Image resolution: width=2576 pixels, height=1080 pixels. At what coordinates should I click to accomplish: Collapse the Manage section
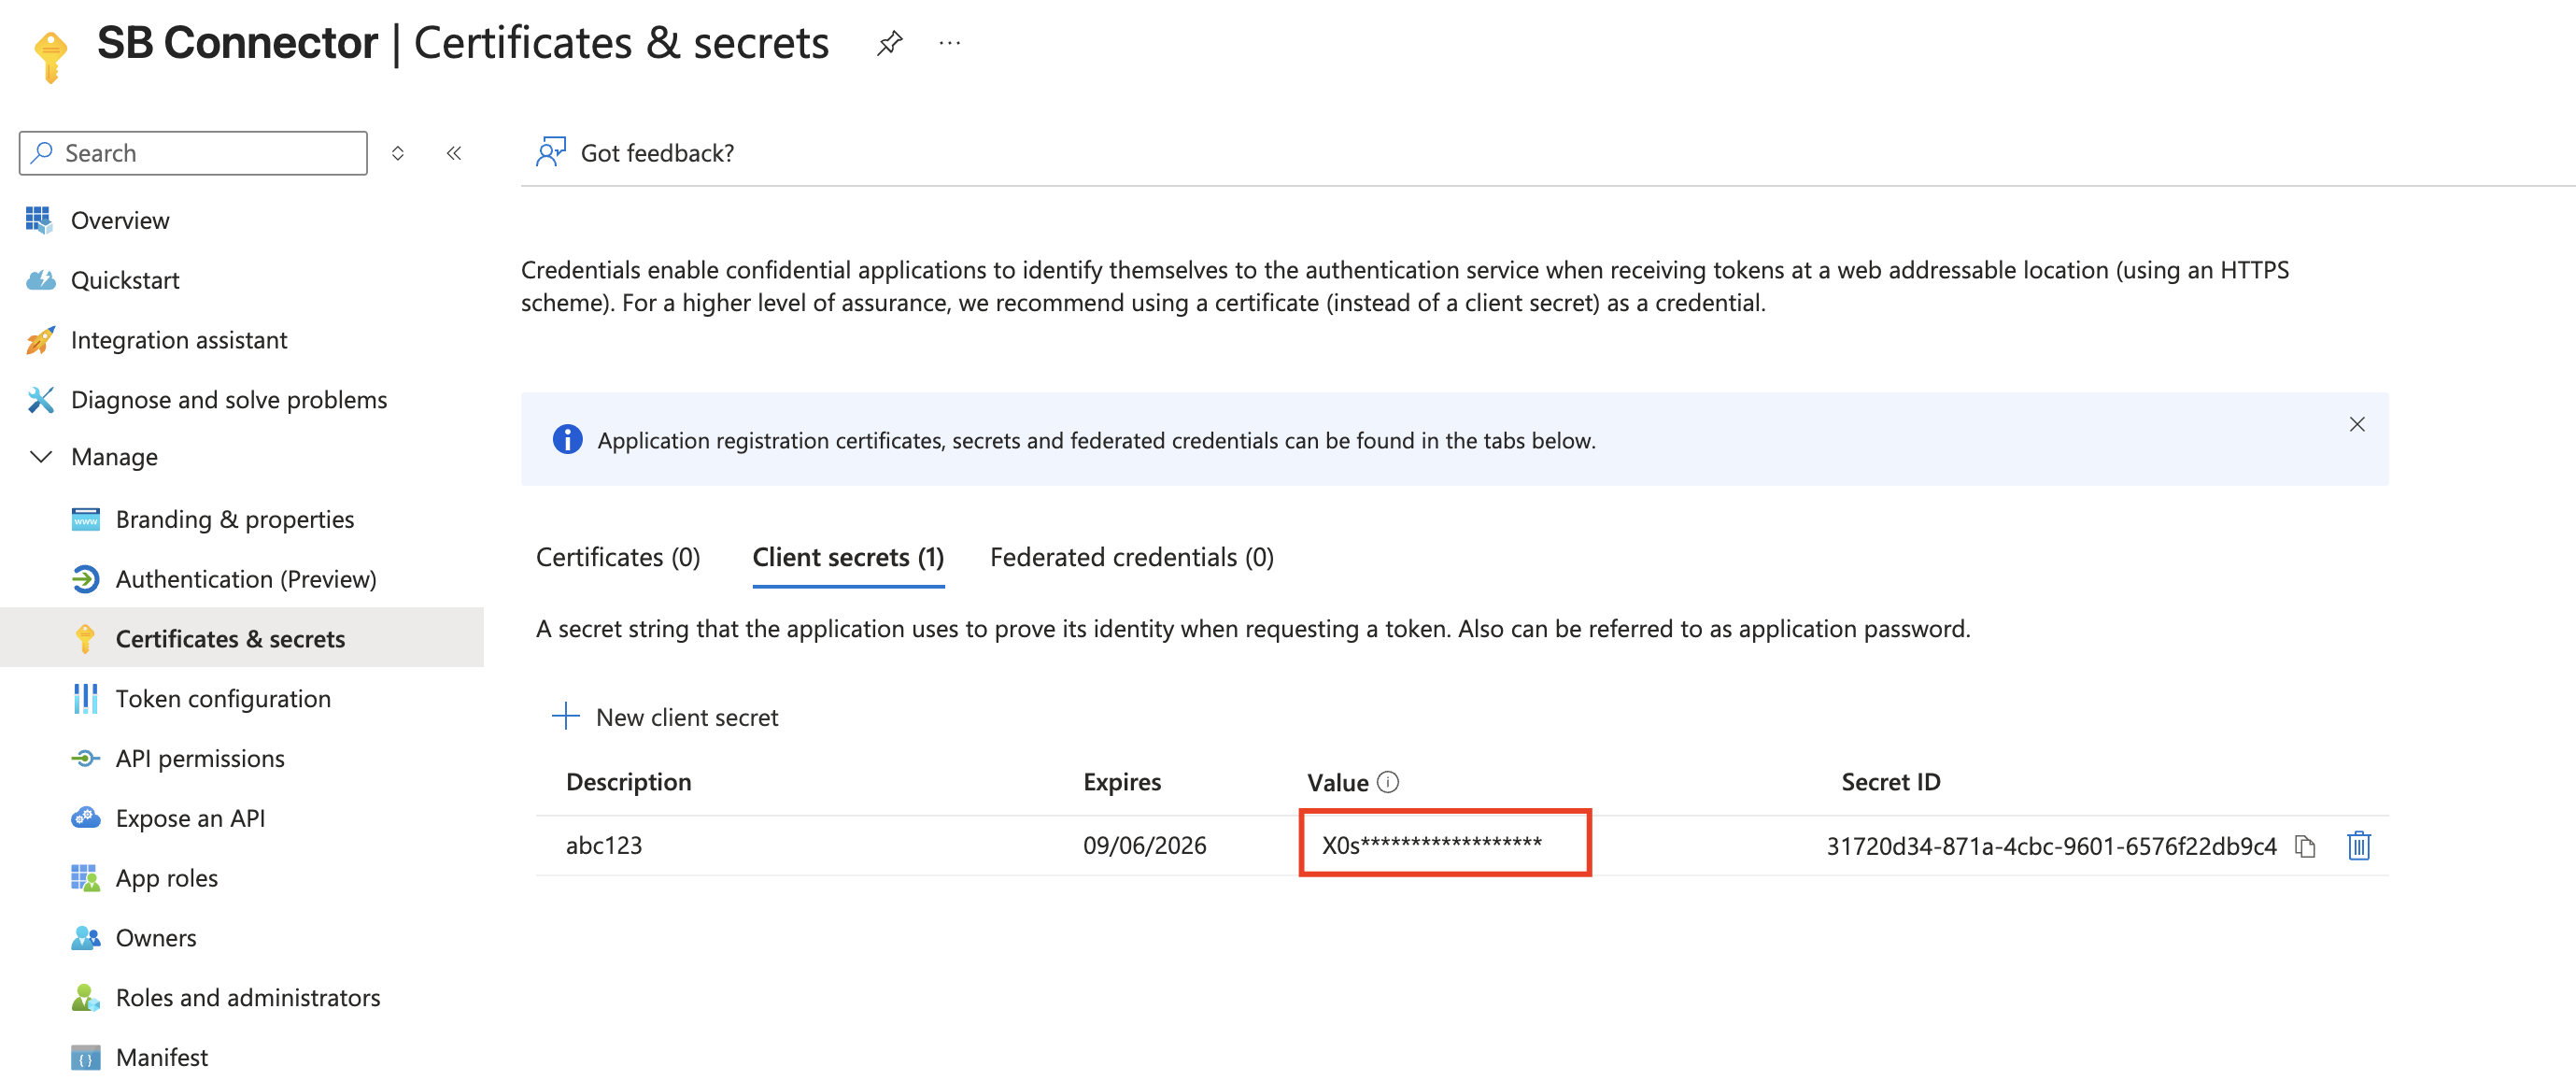(42, 457)
